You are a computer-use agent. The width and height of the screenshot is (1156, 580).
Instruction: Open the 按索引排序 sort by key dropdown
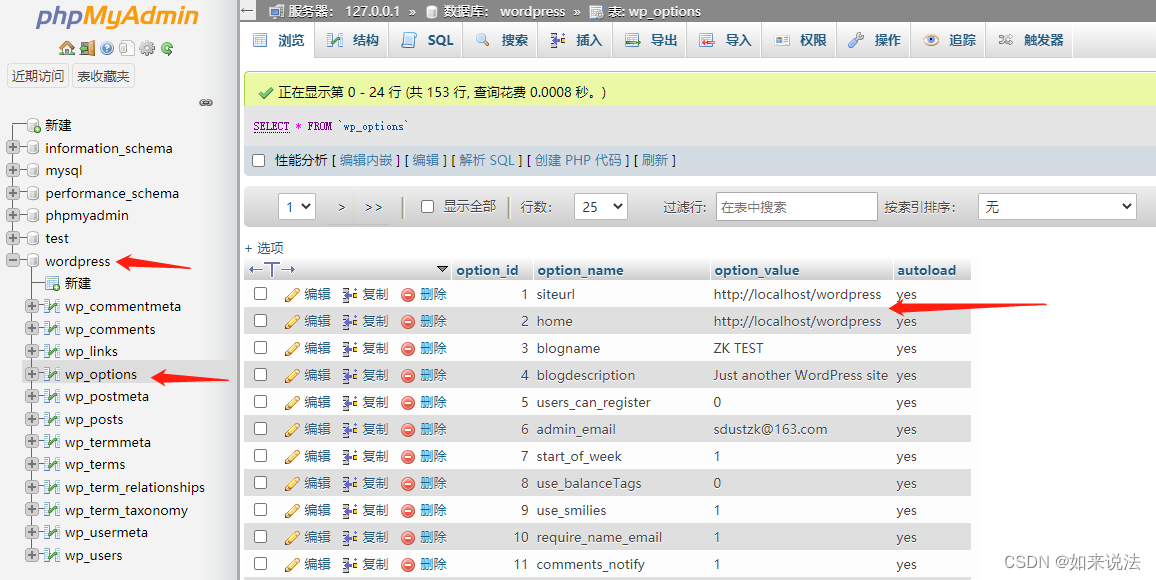[x=1056, y=207]
